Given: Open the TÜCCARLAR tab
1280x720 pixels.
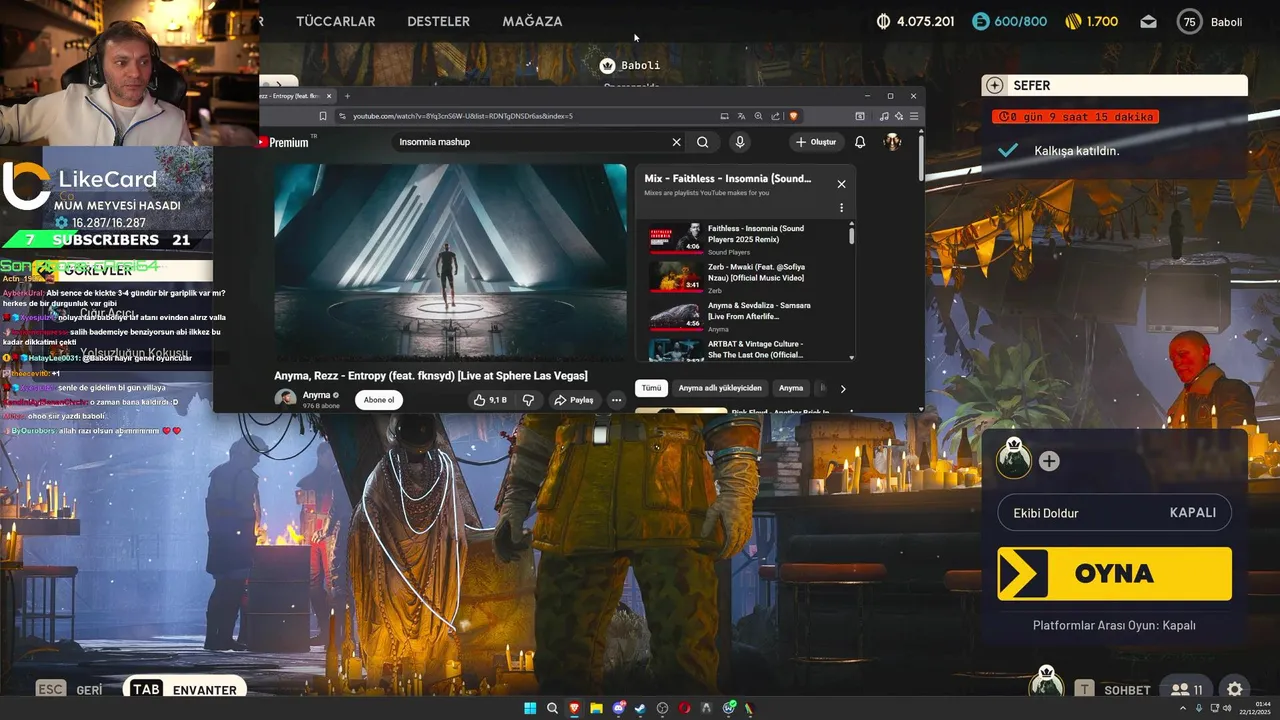Looking at the screenshot, I should [336, 21].
